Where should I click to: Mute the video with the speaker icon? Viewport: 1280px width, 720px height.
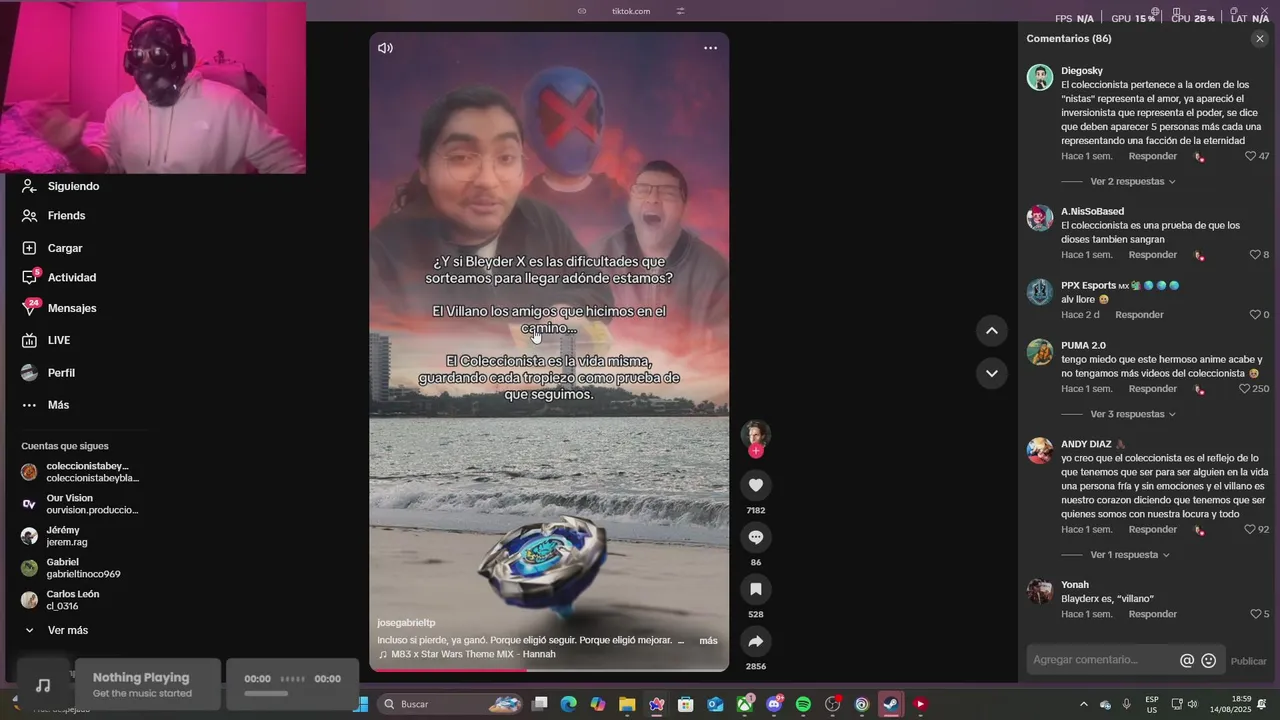coord(385,48)
